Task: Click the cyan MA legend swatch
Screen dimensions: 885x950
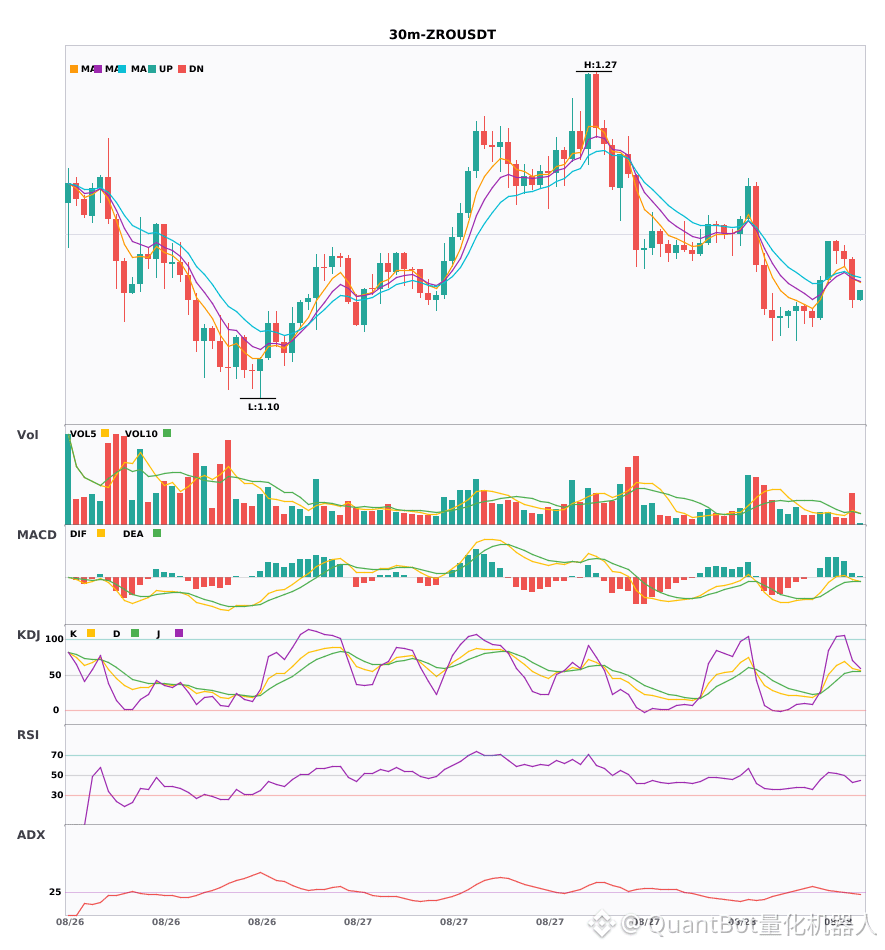Action: tap(122, 69)
